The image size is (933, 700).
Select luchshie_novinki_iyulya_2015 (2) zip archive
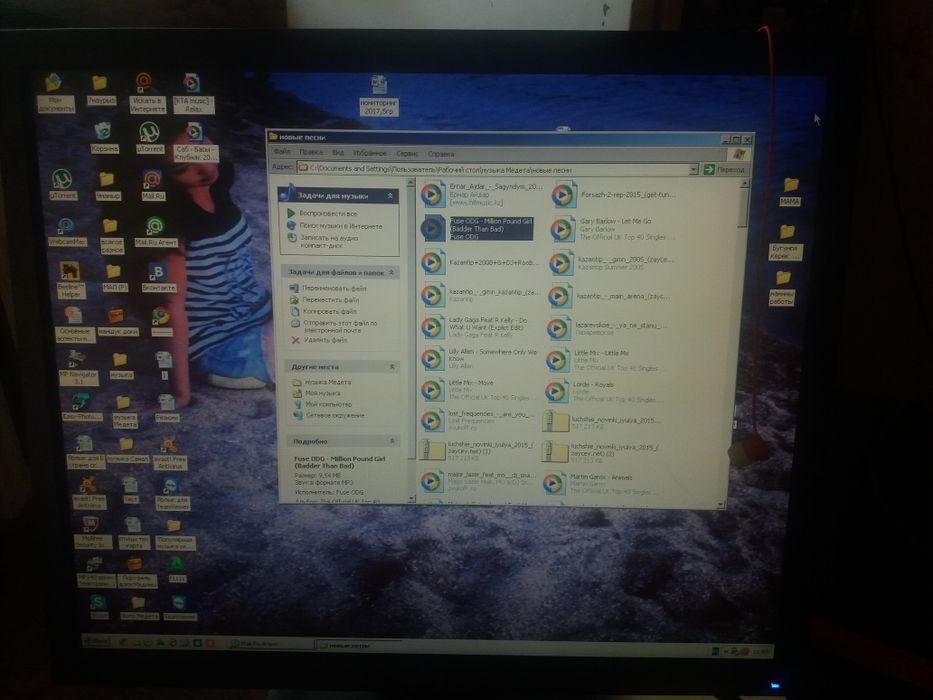(601, 452)
